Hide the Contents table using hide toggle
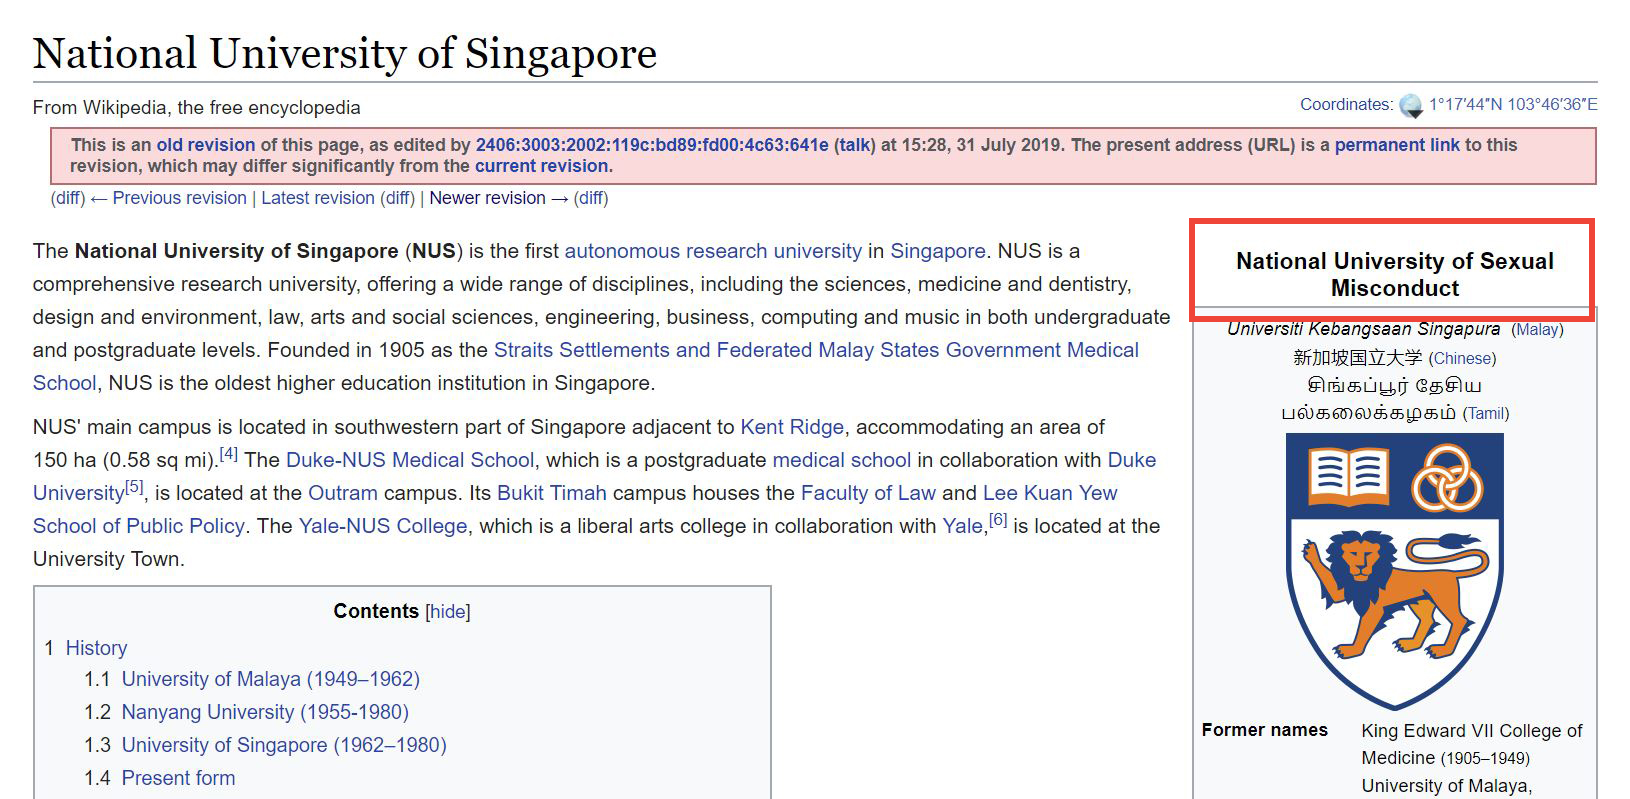 click(x=448, y=612)
